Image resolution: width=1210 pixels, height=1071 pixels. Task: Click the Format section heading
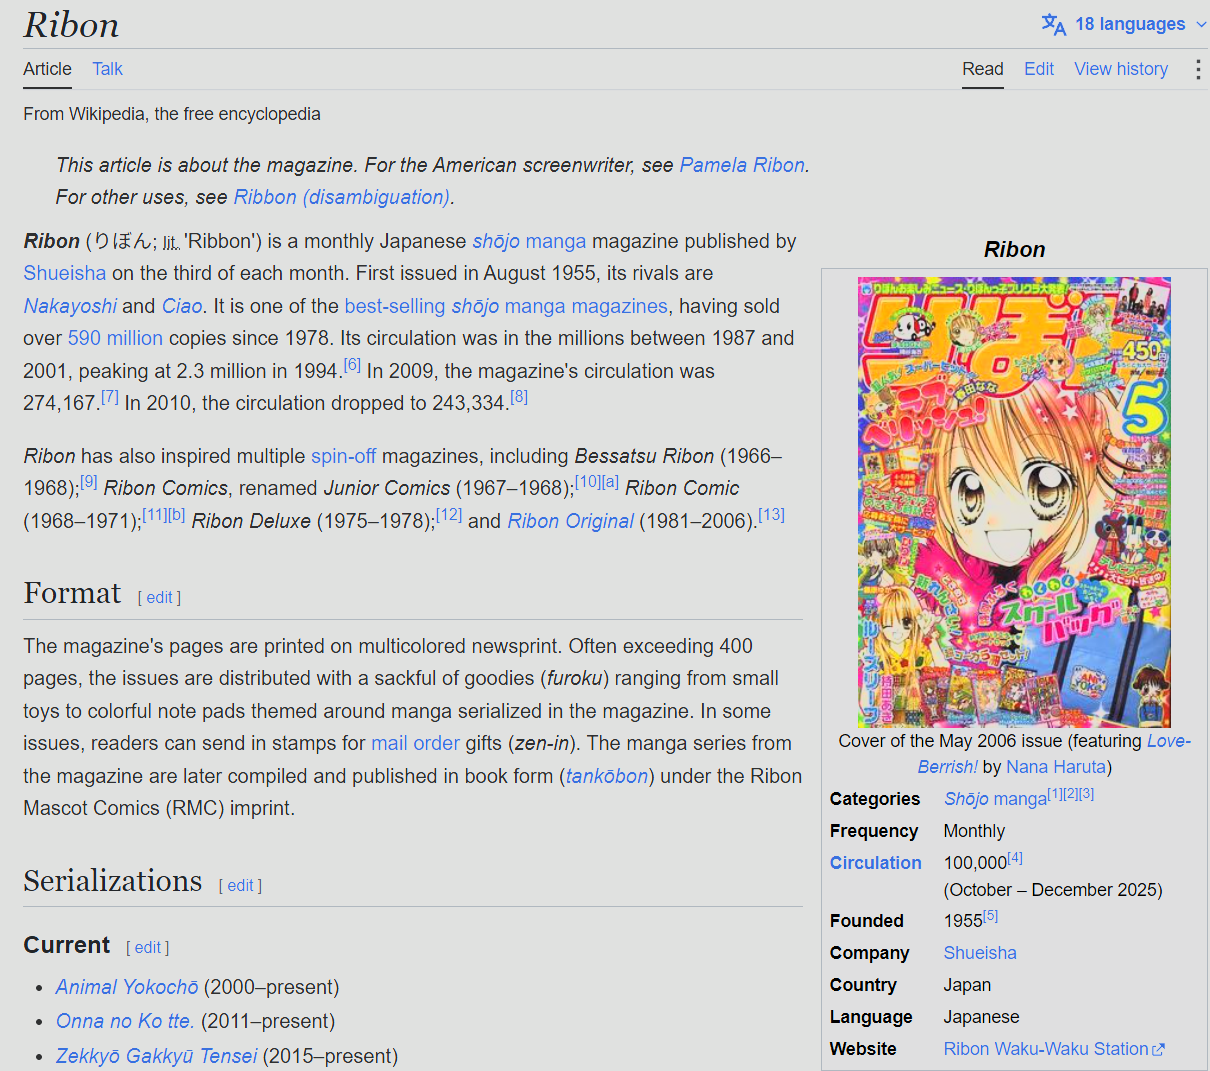click(x=72, y=593)
